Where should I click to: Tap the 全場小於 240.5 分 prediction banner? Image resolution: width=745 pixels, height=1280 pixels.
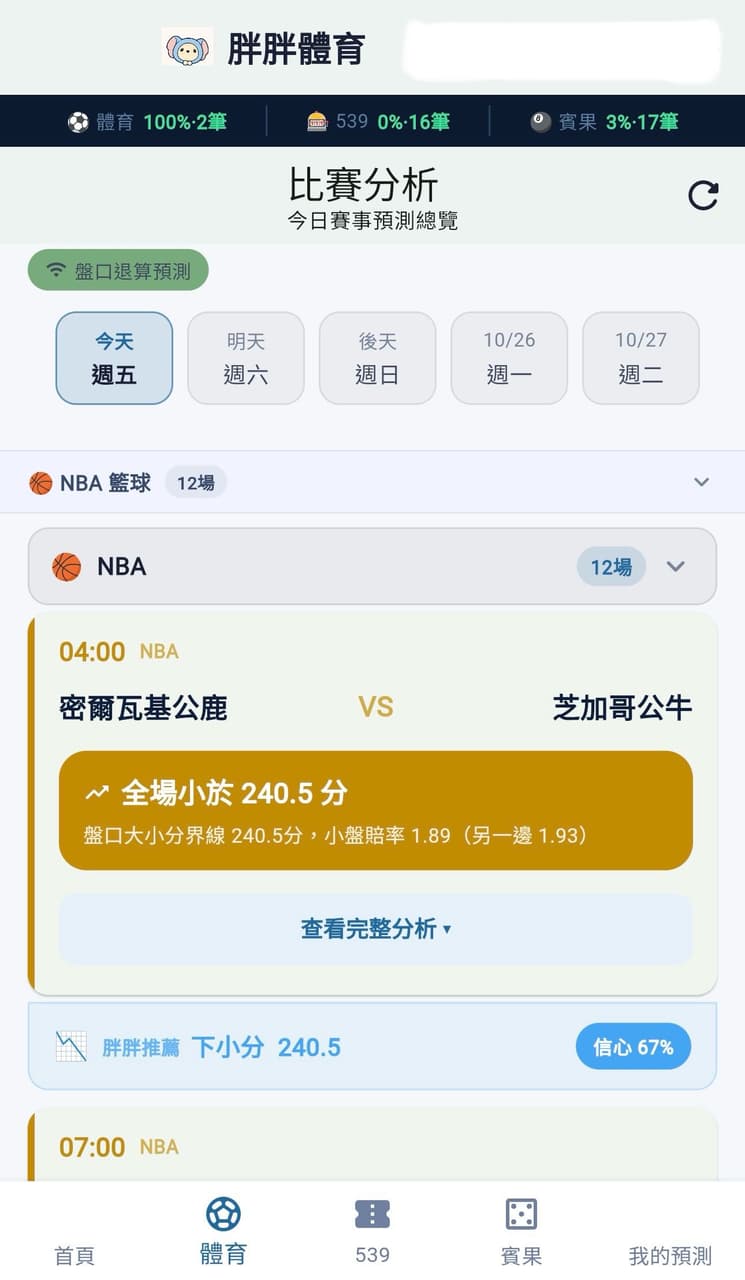point(376,811)
